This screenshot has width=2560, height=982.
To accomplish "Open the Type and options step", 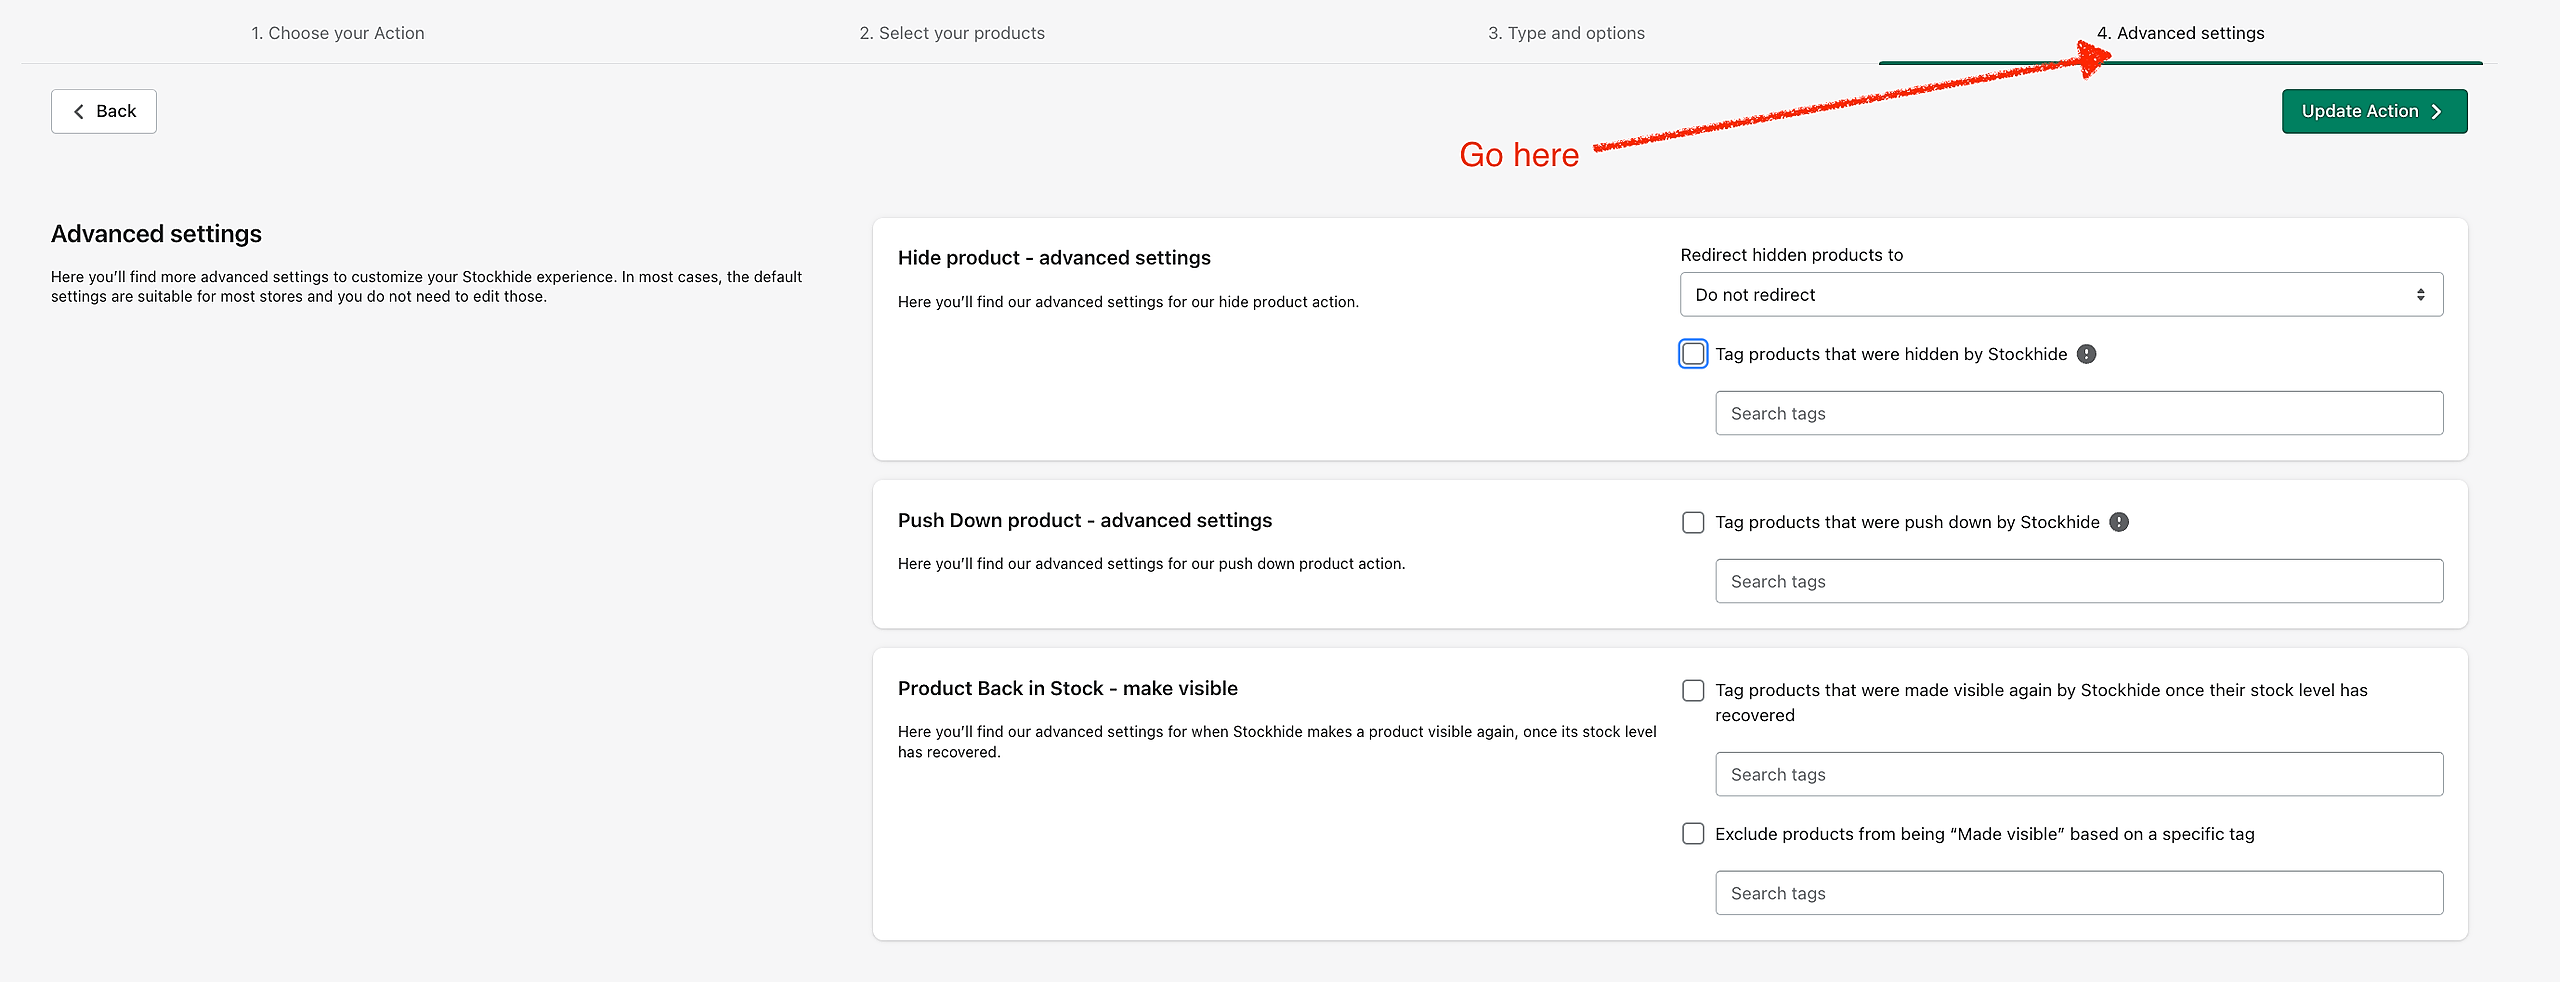I will (1566, 33).
